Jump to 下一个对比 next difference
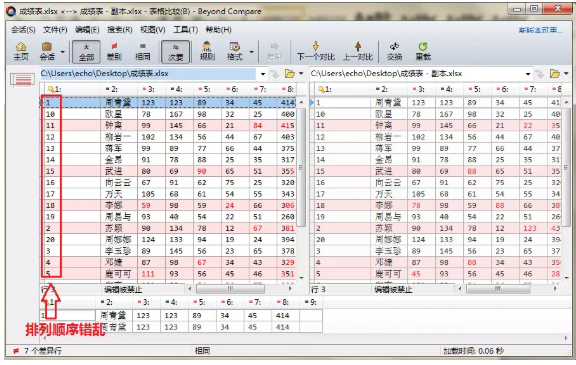 click(x=316, y=51)
